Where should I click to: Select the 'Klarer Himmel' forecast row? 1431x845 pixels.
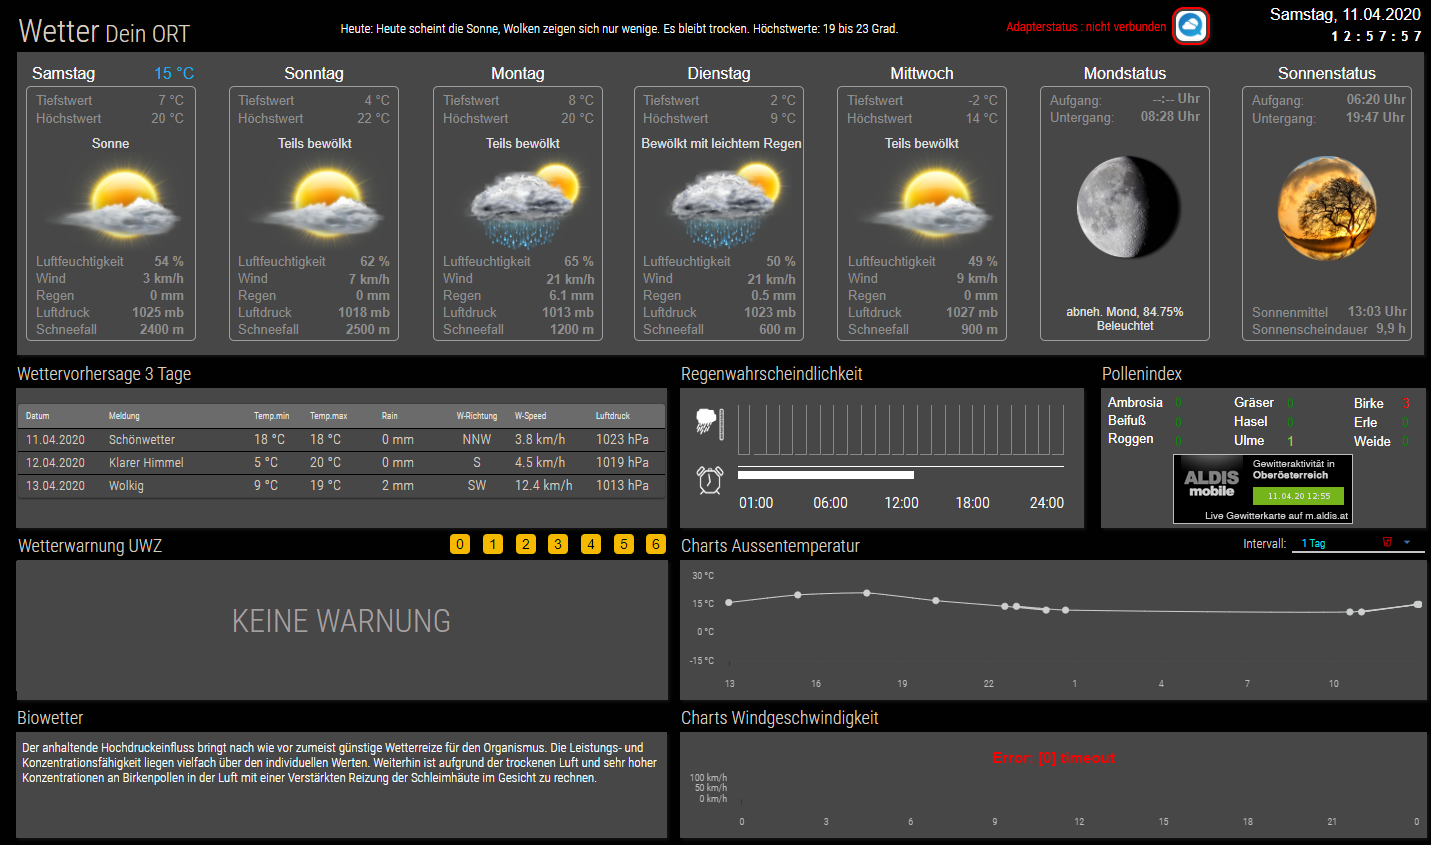(341, 462)
